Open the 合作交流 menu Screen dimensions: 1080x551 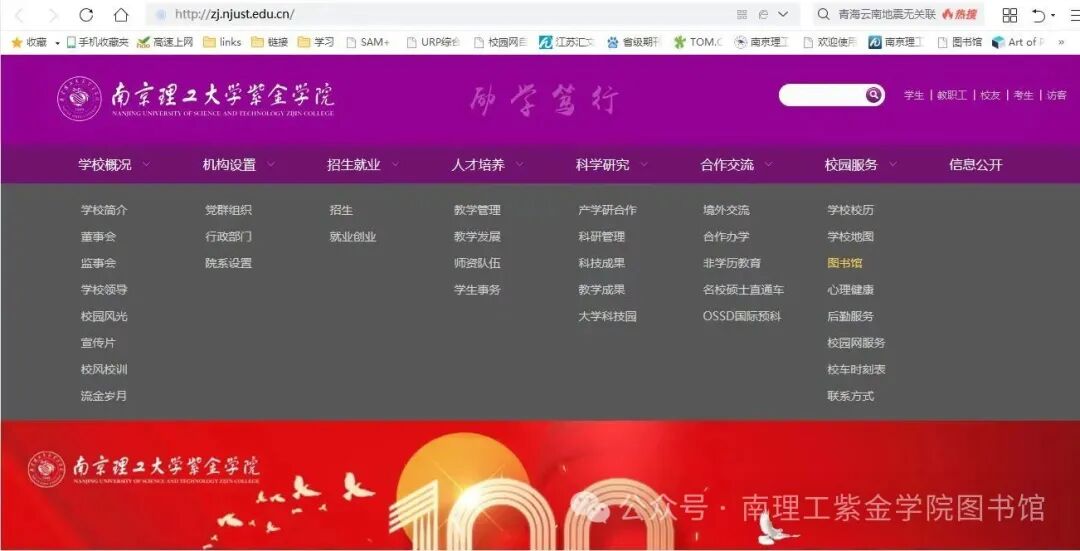pyautogui.click(x=727, y=165)
